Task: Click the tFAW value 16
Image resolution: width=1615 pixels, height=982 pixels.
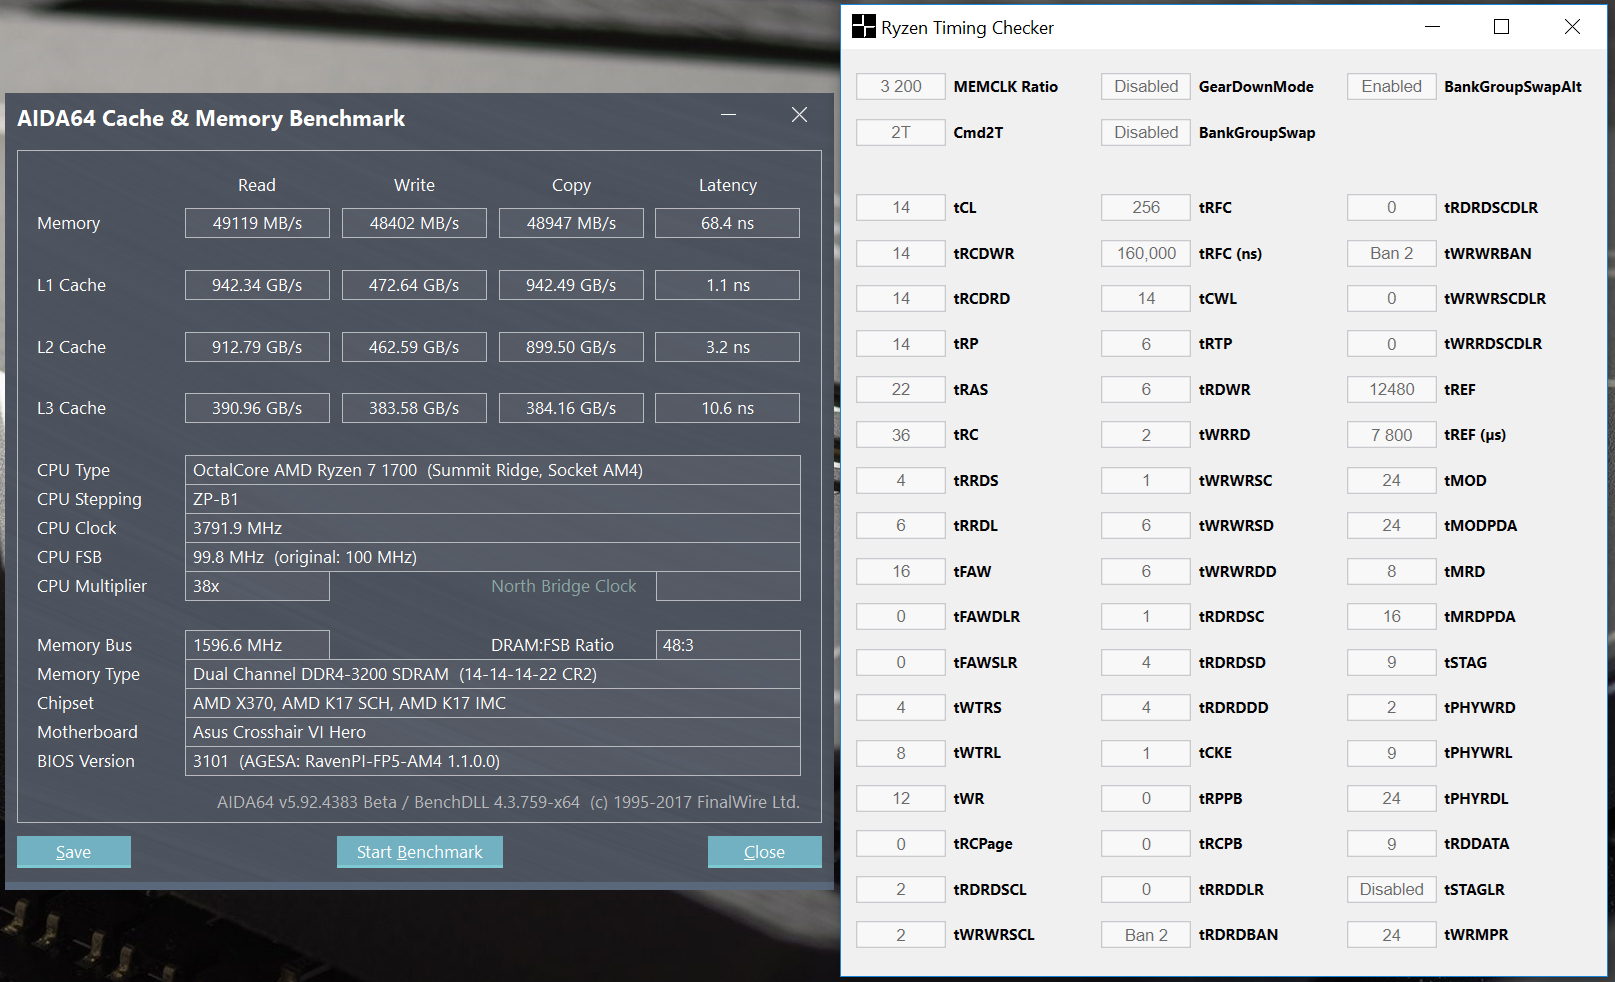Action: click(x=901, y=571)
